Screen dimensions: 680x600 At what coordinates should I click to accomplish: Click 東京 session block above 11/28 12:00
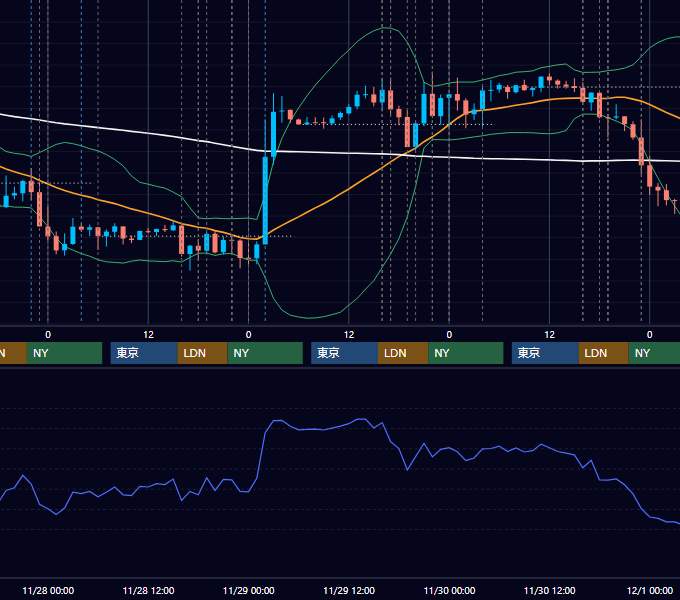[x=144, y=353]
